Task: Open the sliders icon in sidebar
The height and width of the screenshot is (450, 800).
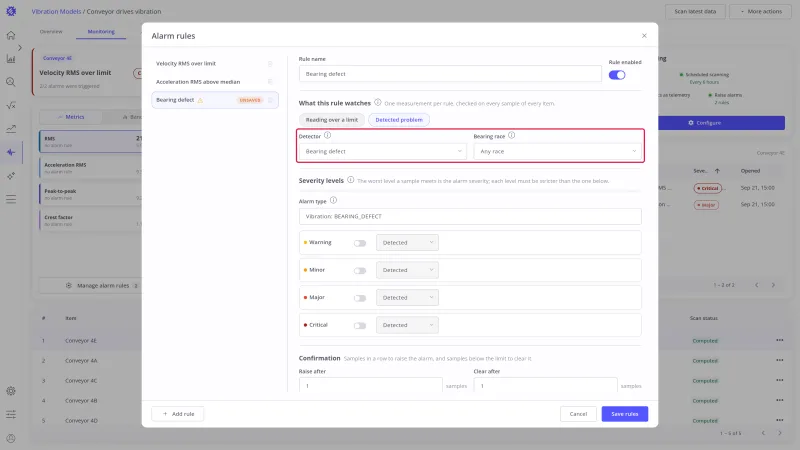Action: click(11, 414)
